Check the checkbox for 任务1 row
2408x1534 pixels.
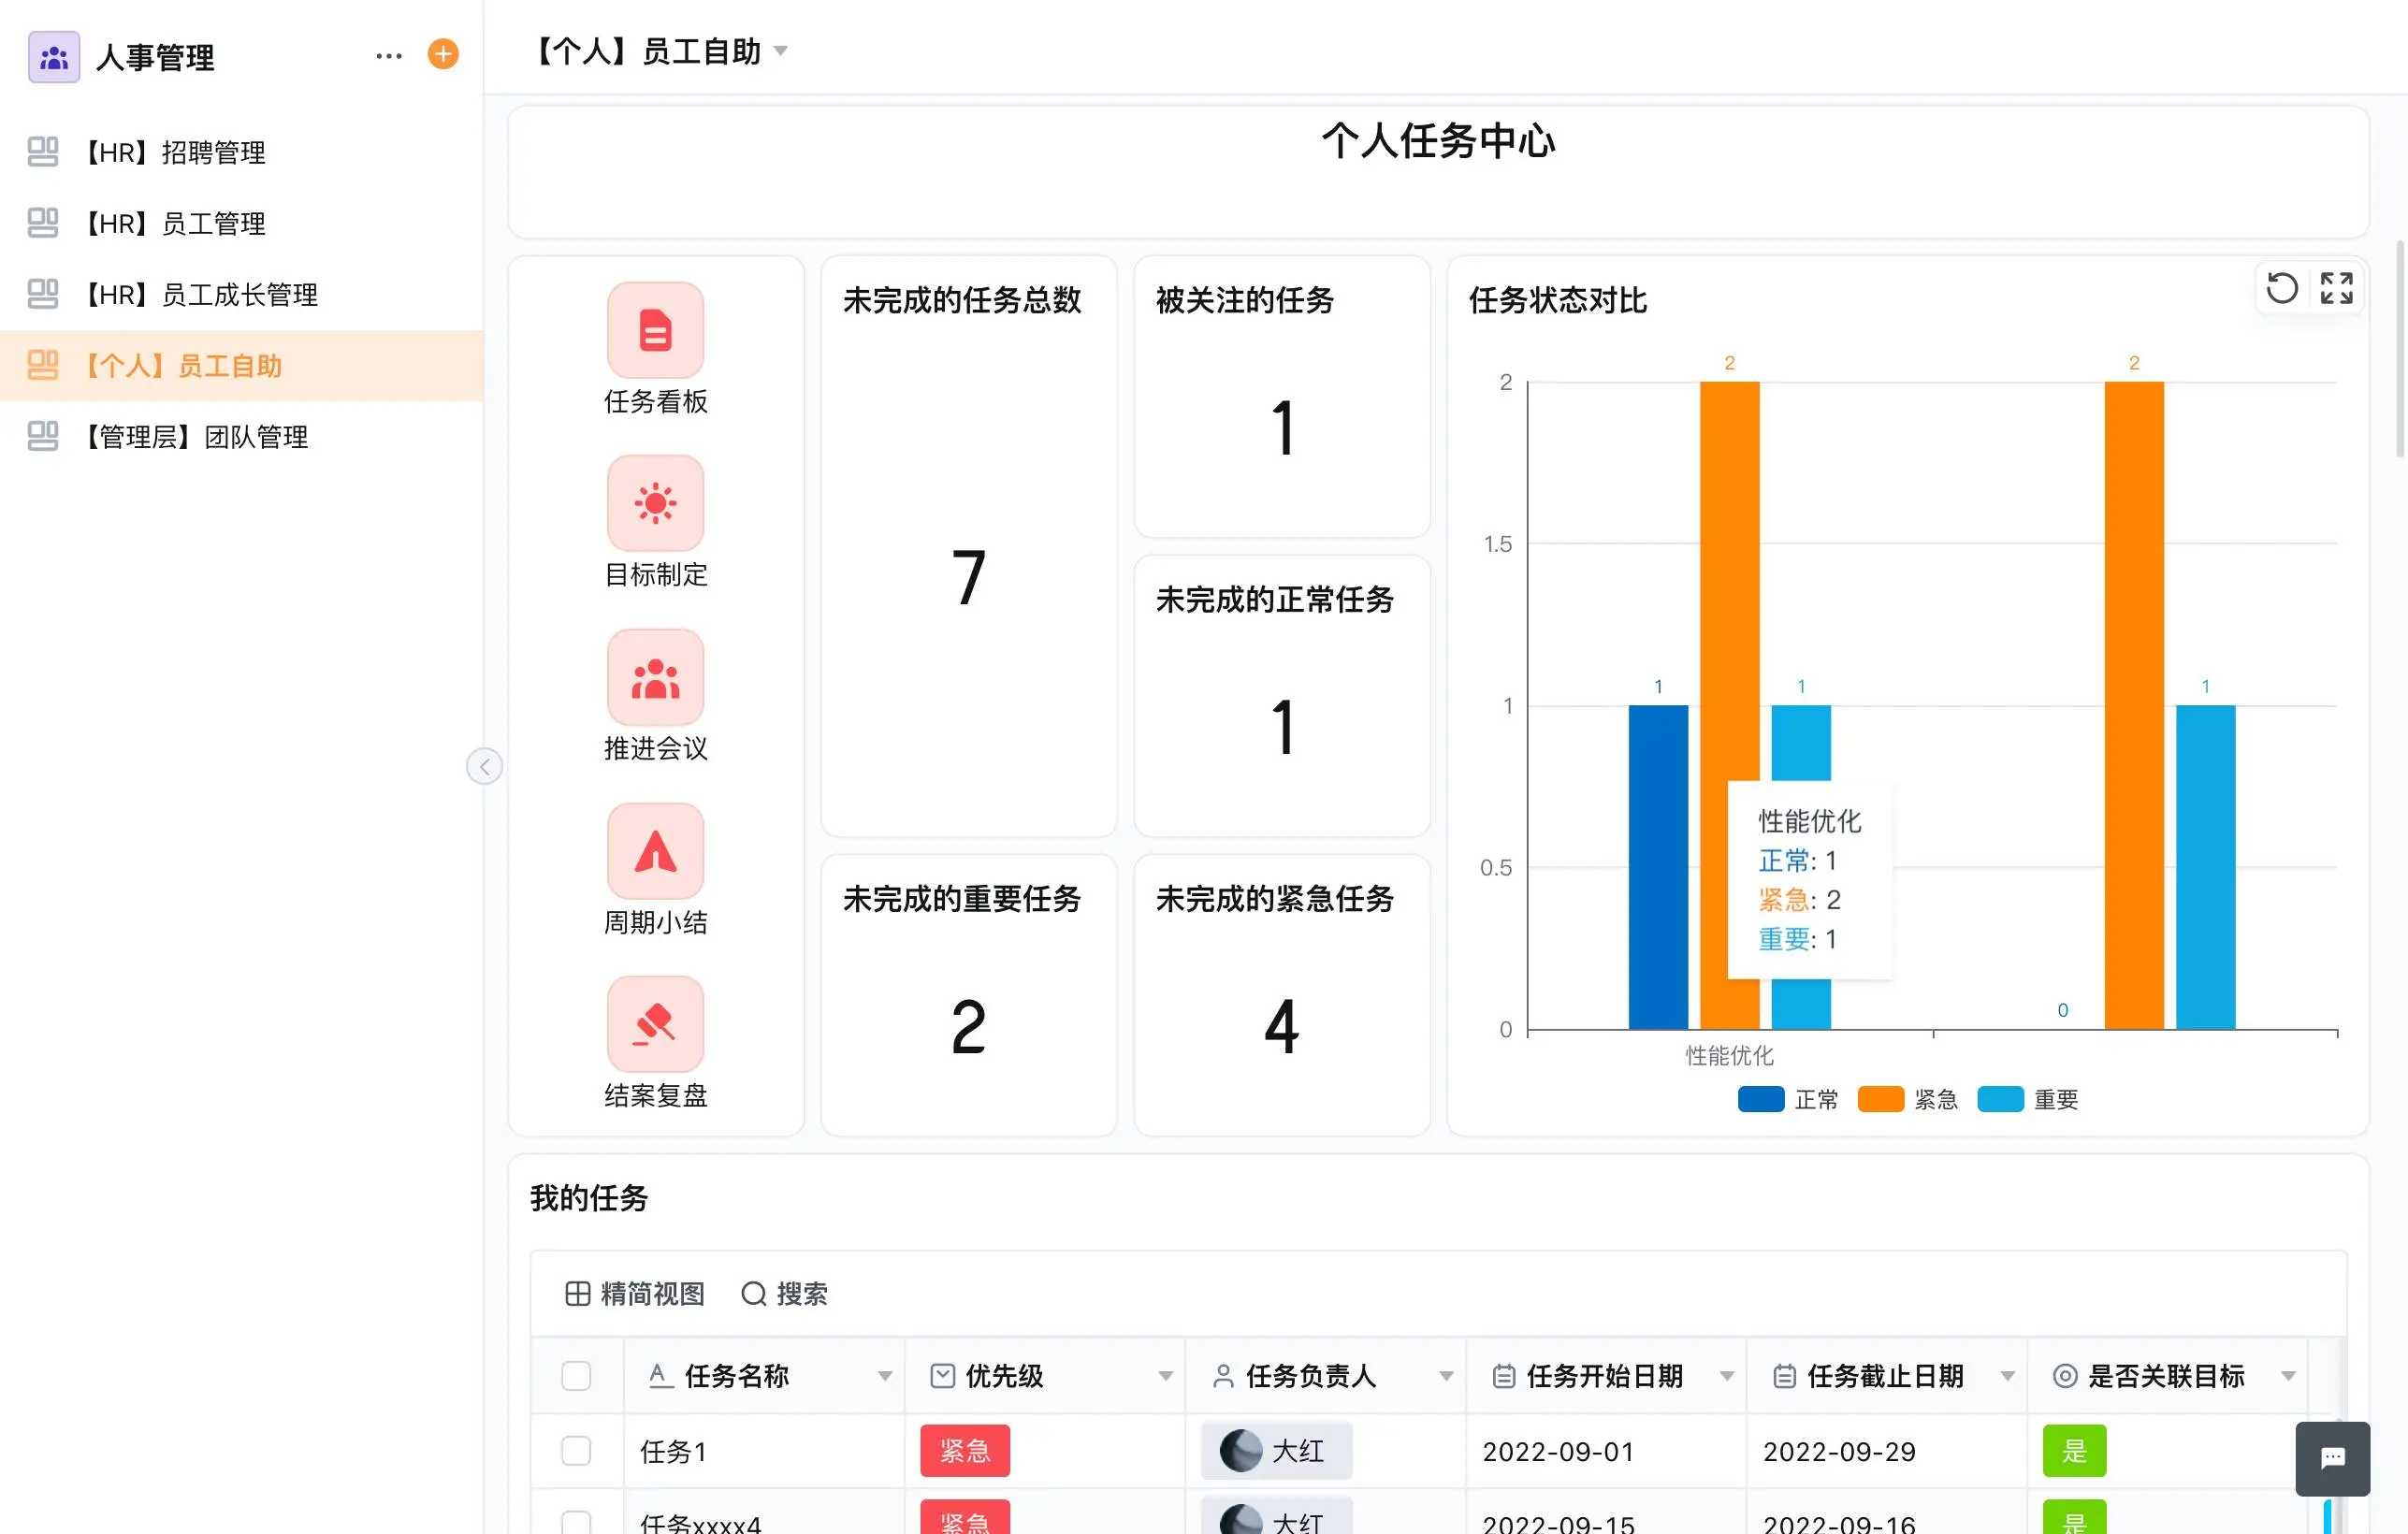[x=576, y=1451]
